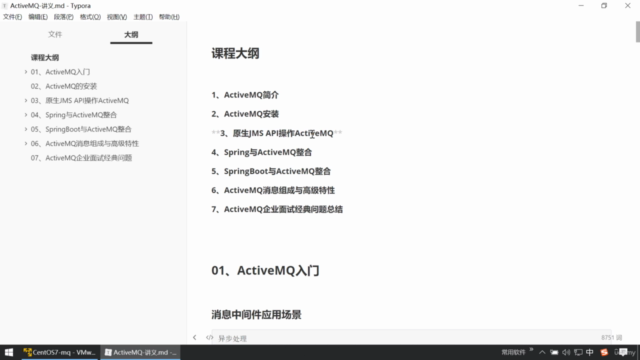Expand the 05、SpringBoot与ActiveMQ整合 outline node
640x360 pixels.
(x=26, y=129)
